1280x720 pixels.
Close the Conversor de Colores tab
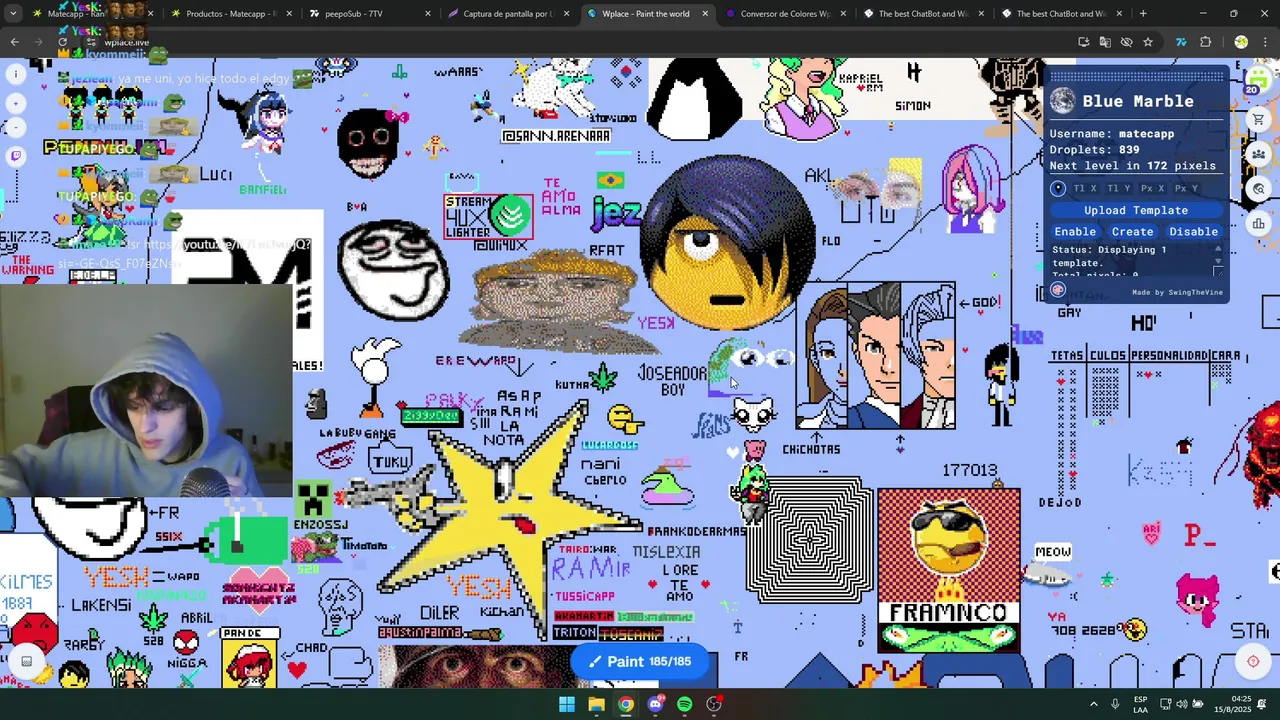coord(843,14)
